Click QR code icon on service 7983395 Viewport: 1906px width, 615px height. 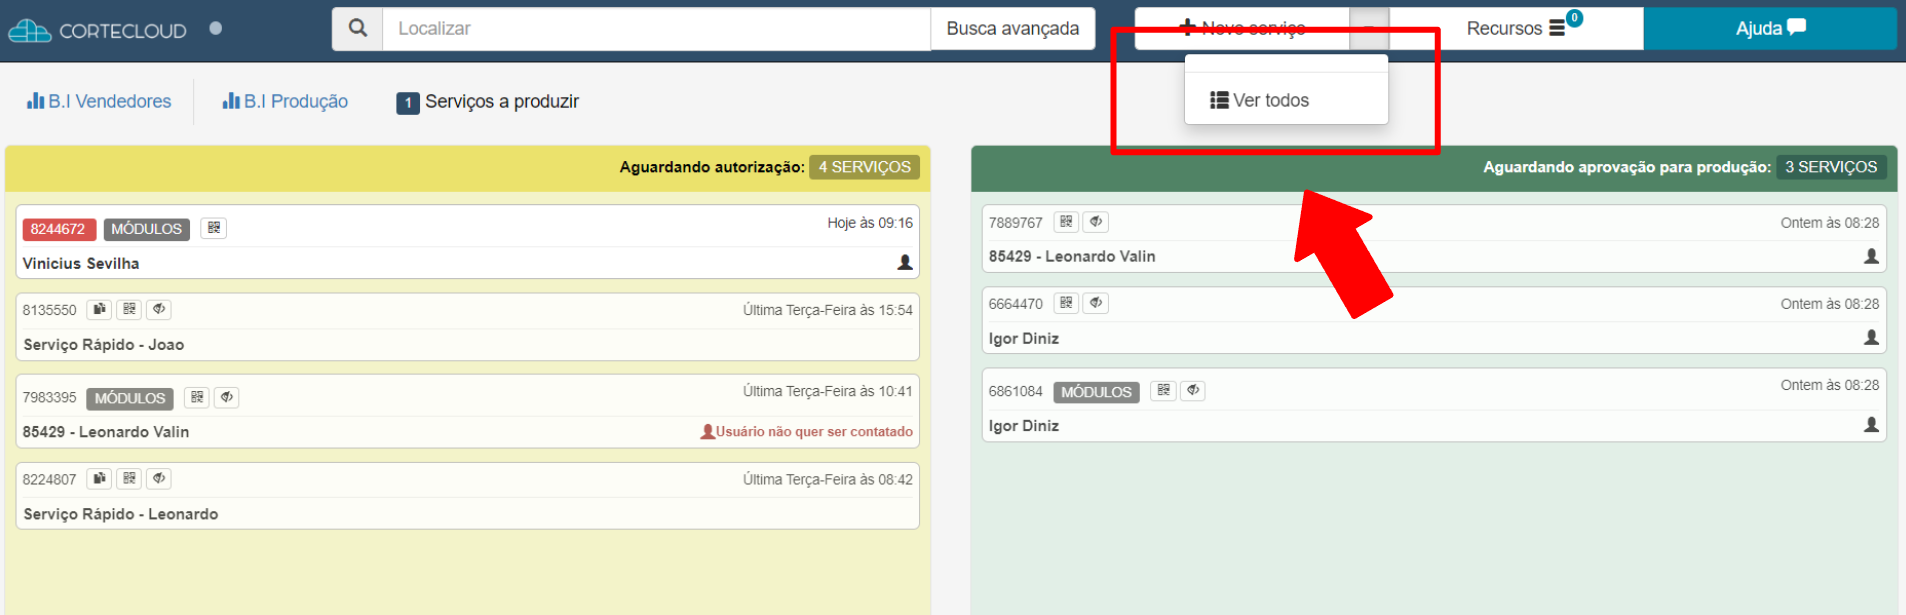[x=197, y=397]
